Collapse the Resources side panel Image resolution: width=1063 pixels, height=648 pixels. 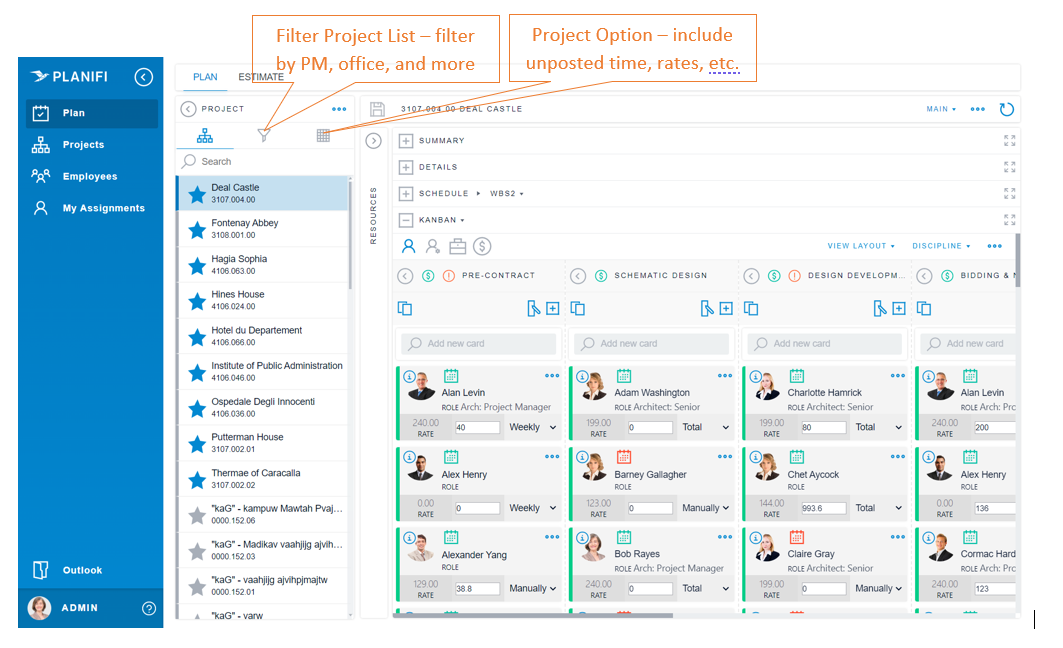(372, 141)
